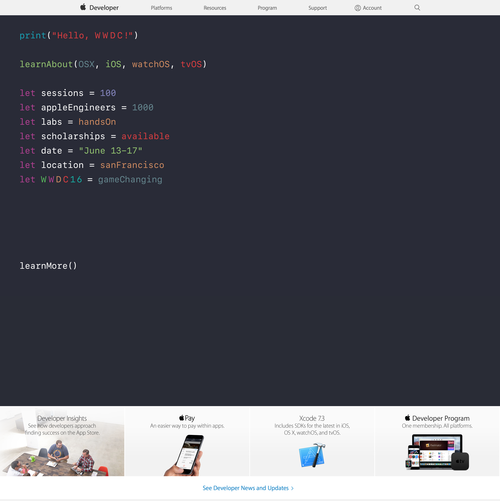Click the learnAbout function name
Screen dimensions: 500x501
click(46, 64)
